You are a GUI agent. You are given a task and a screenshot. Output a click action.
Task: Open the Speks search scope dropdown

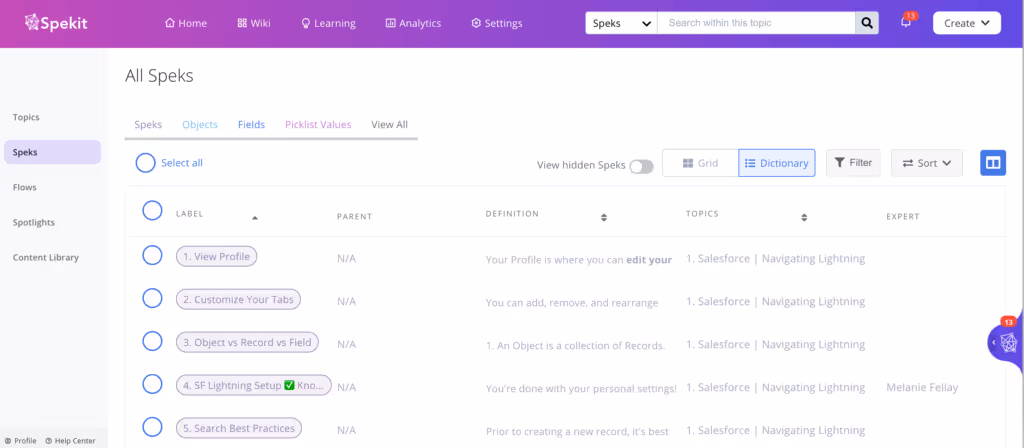tap(621, 23)
